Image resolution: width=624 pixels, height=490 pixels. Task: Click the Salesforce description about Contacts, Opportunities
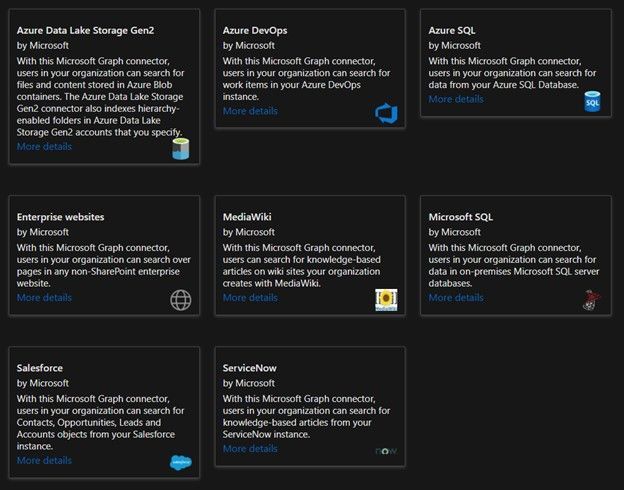click(x=100, y=422)
